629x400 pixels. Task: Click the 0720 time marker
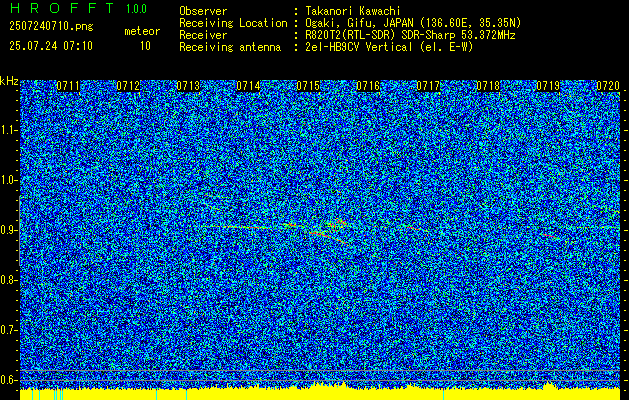pos(608,86)
